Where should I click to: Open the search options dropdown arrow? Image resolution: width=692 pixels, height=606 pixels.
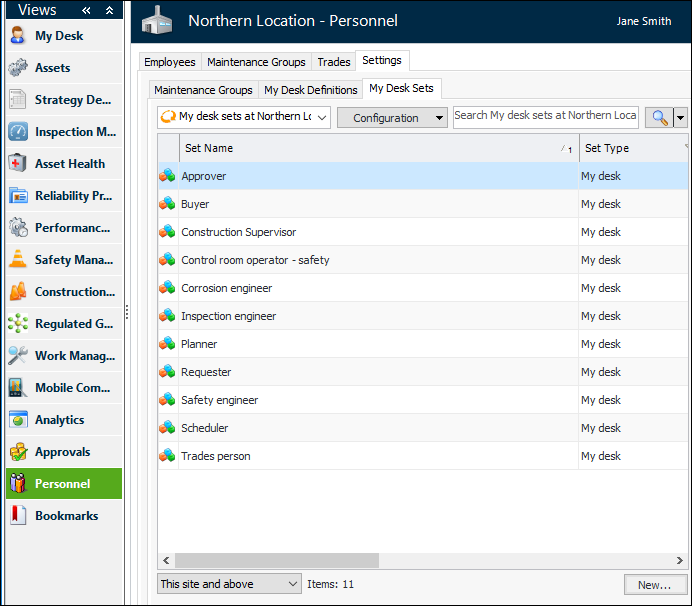(681, 118)
